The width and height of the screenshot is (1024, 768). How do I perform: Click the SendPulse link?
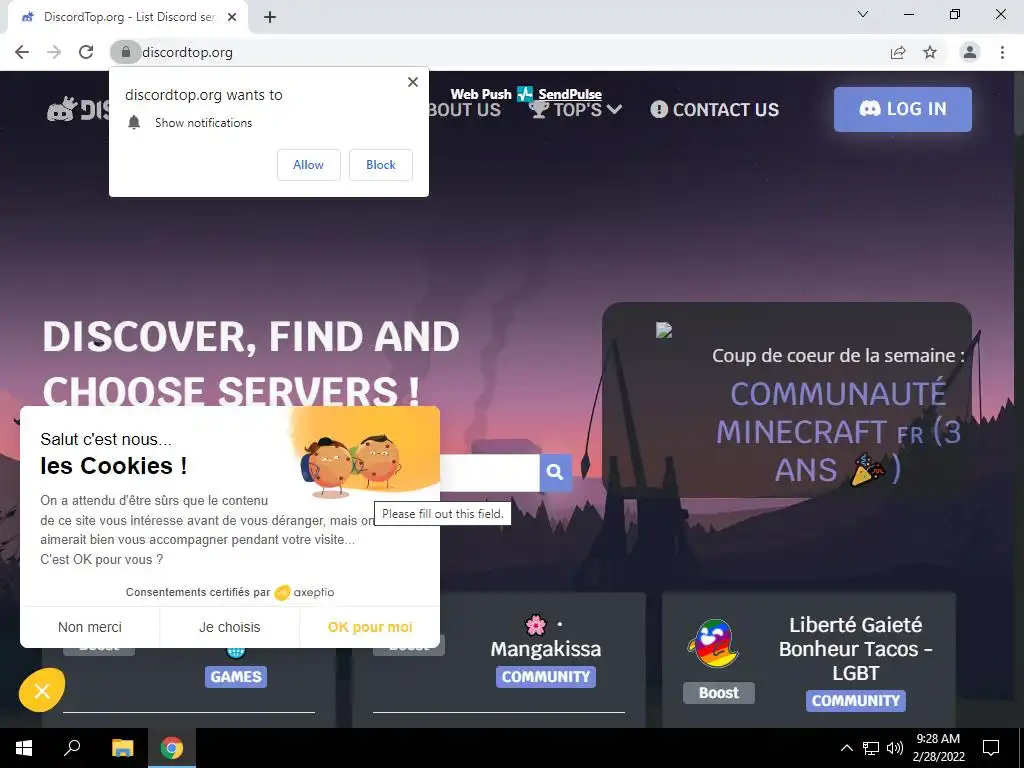pyautogui.click(x=569, y=94)
